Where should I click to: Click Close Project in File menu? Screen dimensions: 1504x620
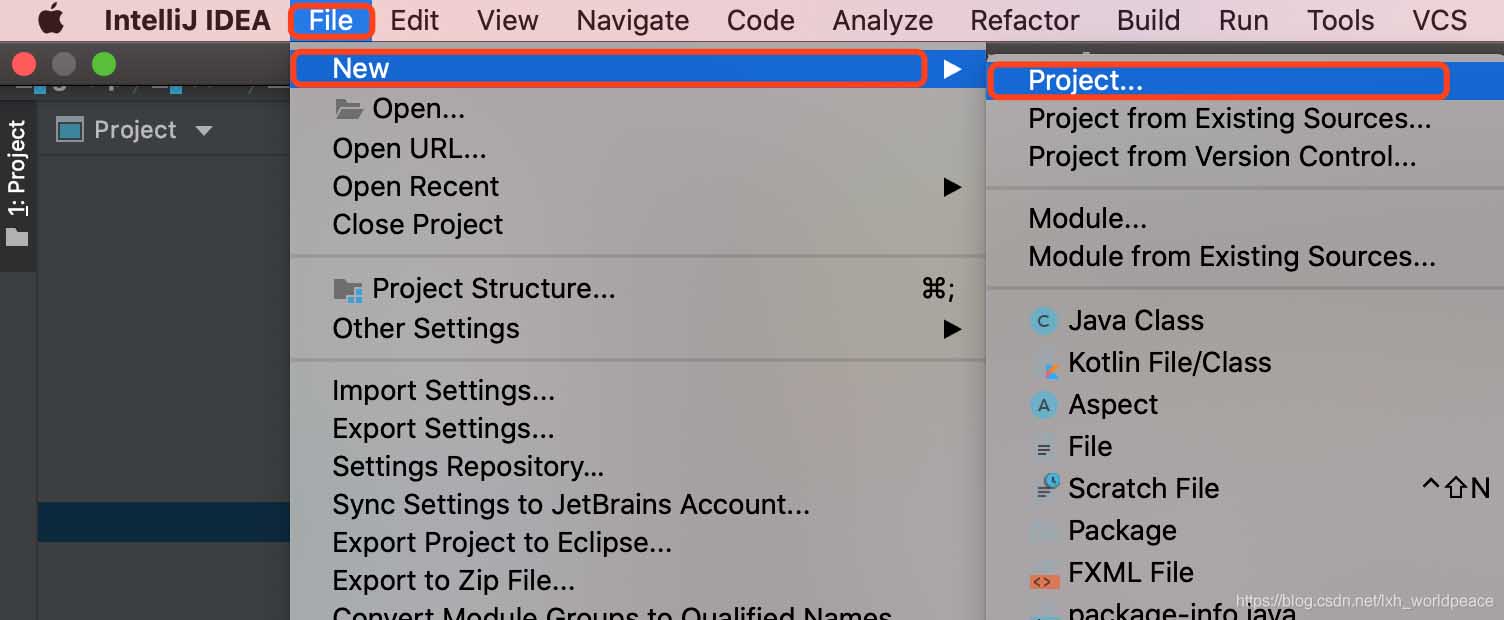(417, 225)
